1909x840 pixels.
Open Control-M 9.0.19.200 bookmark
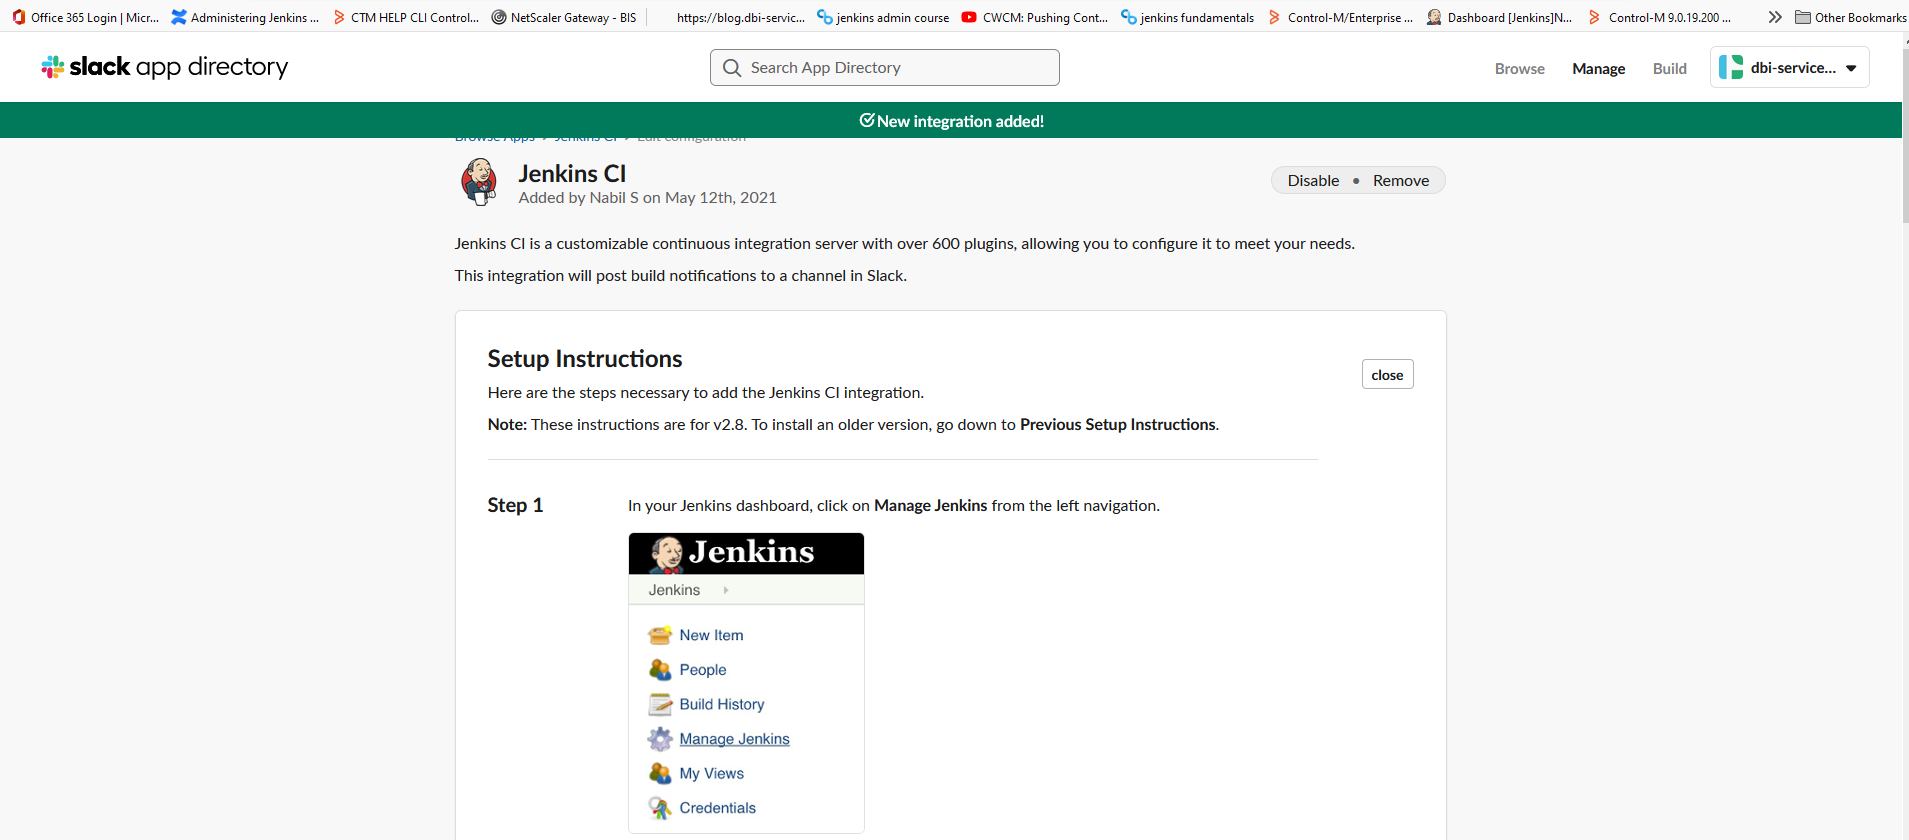tap(1660, 17)
